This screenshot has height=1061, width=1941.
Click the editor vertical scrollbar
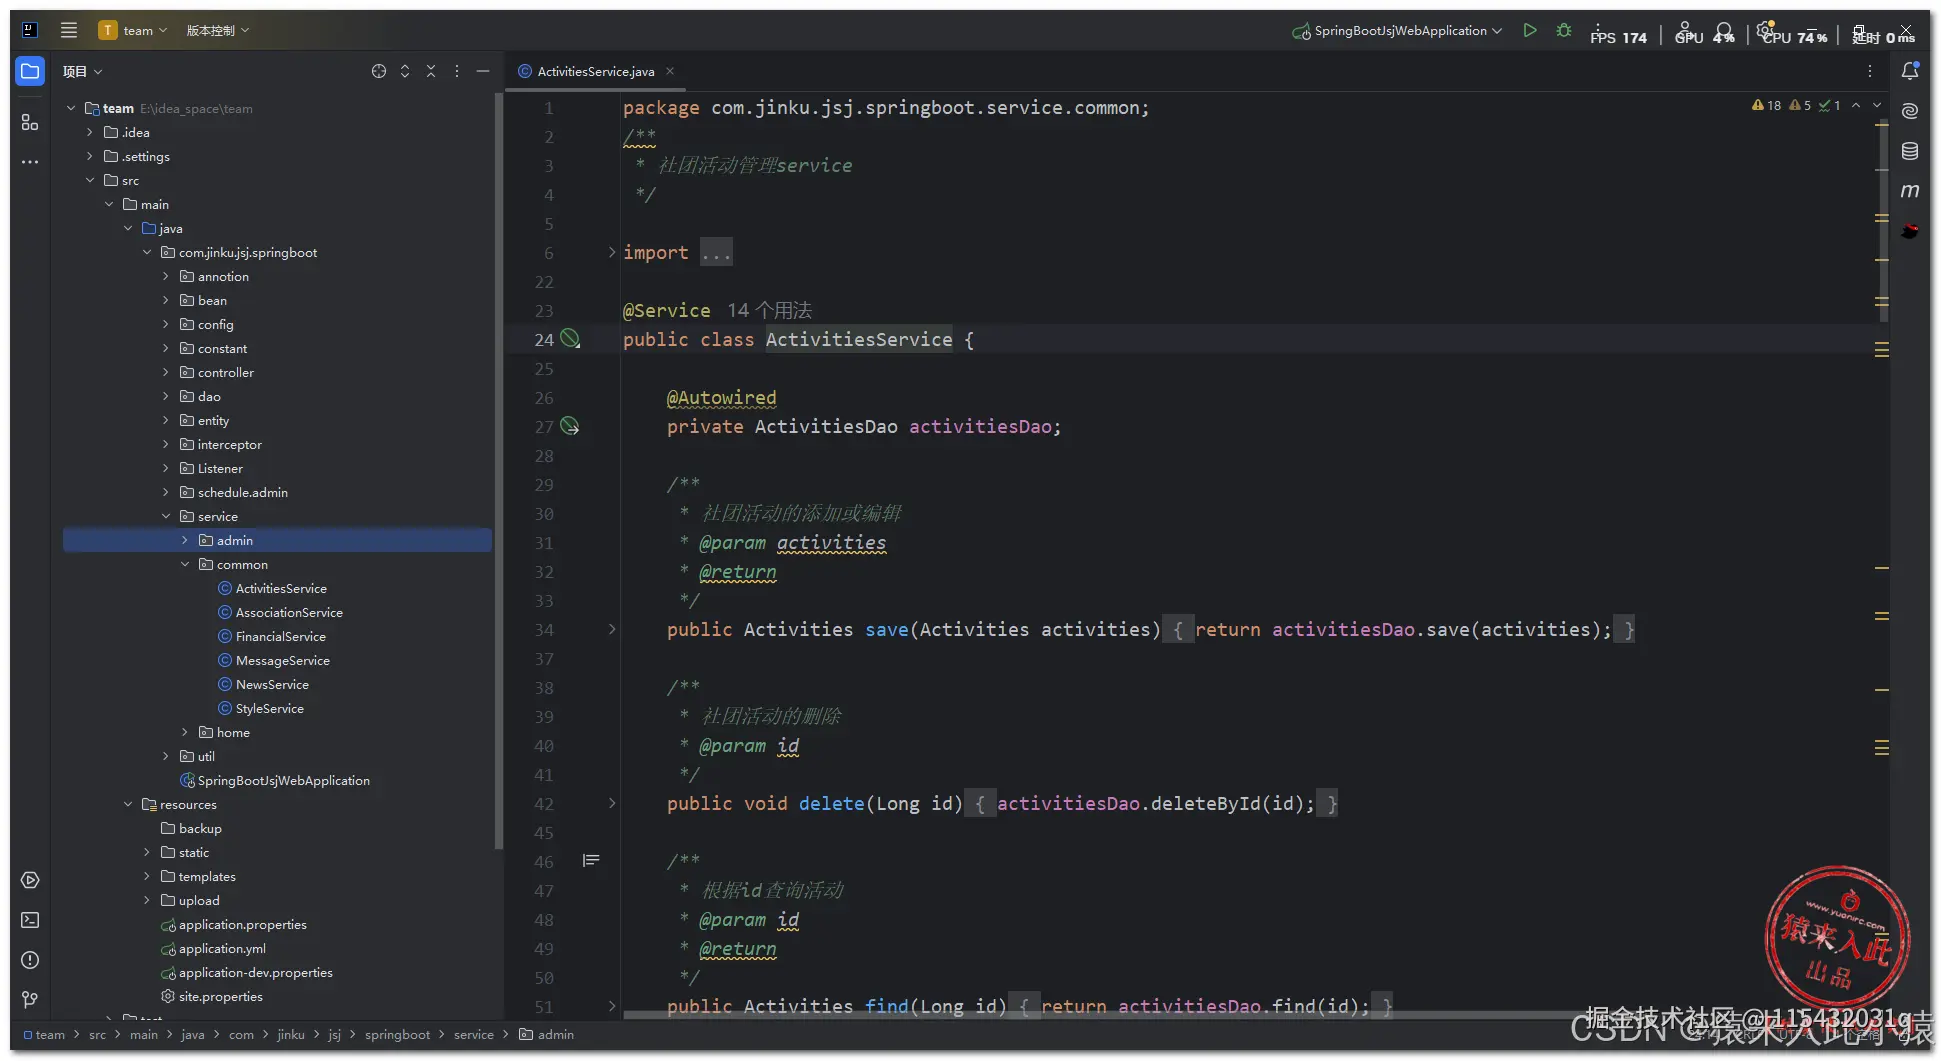click(x=1883, y=222)
